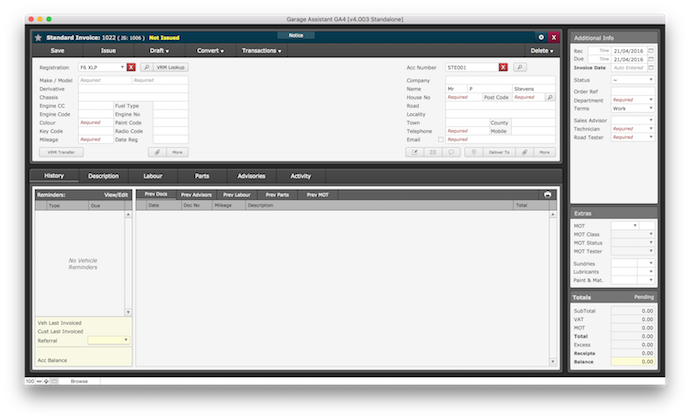Click the Order Ref input field
The image size is (690, 420).
(634, 91)
